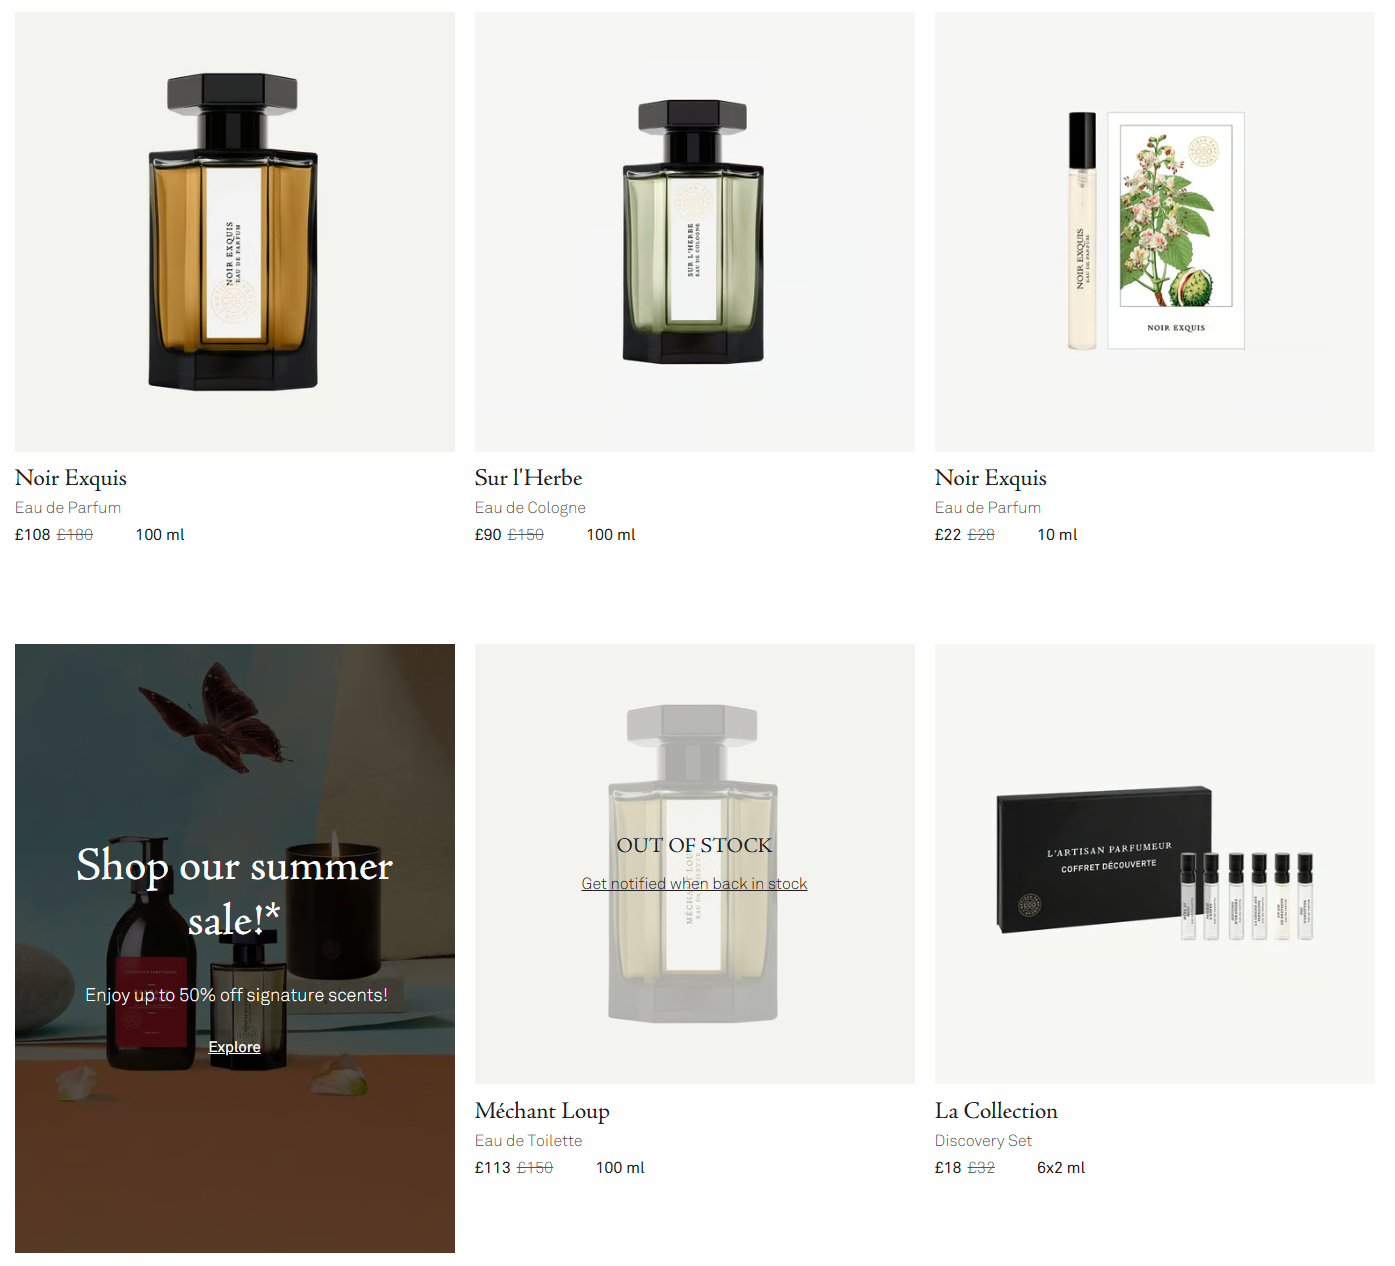Open the Noir Exquis 10 ml travel spray image

coord(1154,232)
